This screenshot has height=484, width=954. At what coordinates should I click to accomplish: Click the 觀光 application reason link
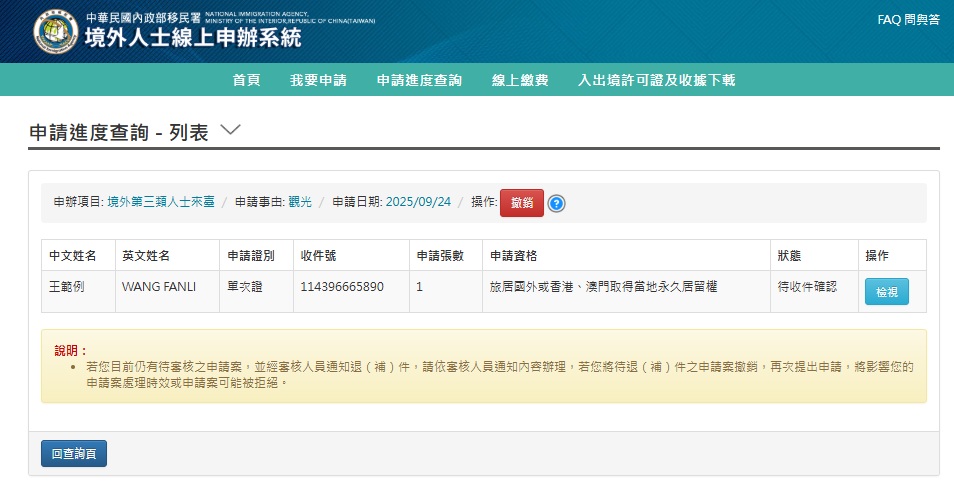coord(300,202)
